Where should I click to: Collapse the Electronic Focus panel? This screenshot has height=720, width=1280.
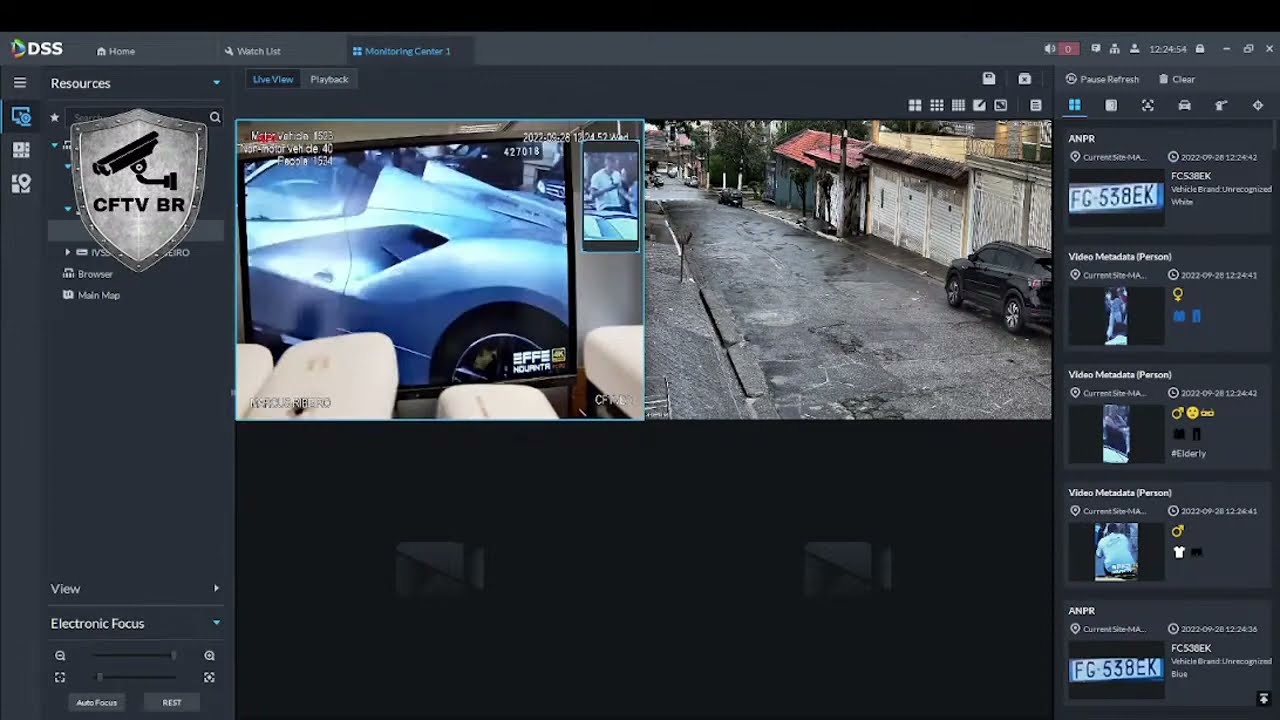coord(216,623)
